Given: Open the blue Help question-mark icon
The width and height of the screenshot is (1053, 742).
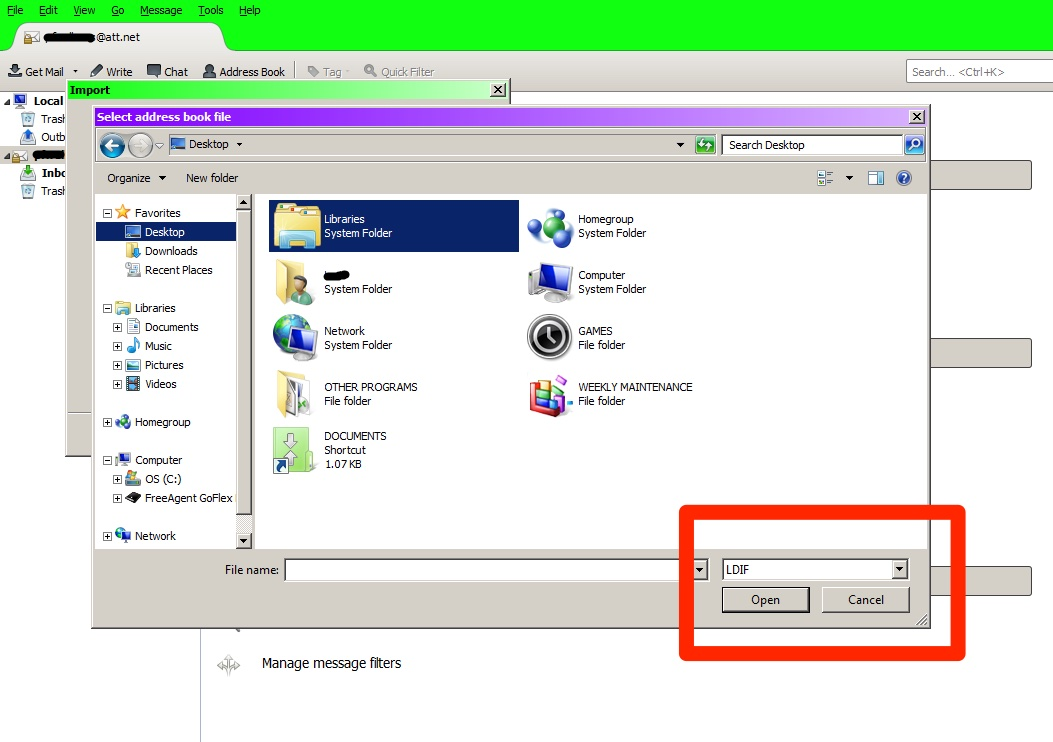Looking at the screenshot, I should [904, 178].
